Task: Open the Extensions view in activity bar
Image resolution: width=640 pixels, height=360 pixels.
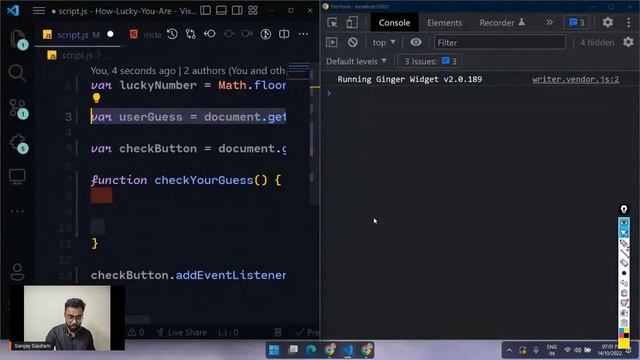Action: click(x=18, y=143)
